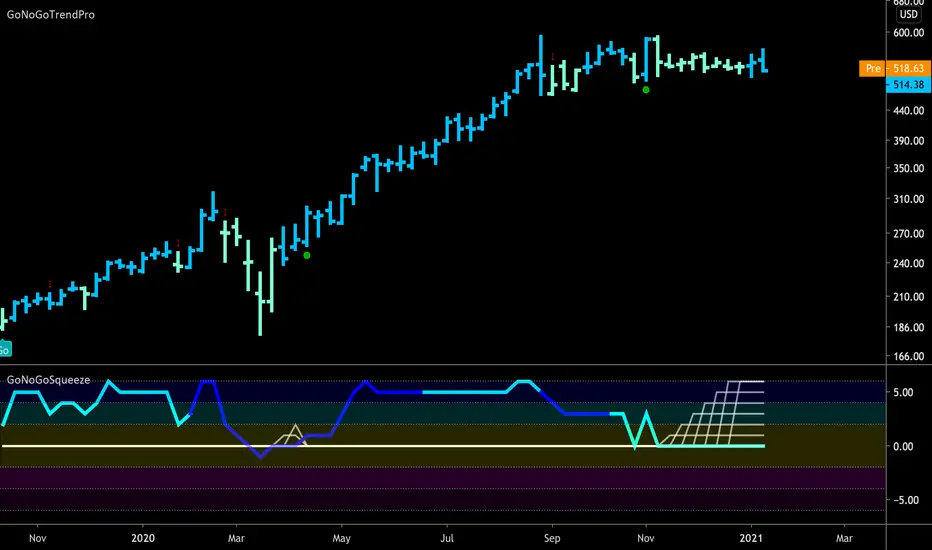Click the green dot marker near April
Viewport: 932px width, 550px height.
tap(307, 256)
